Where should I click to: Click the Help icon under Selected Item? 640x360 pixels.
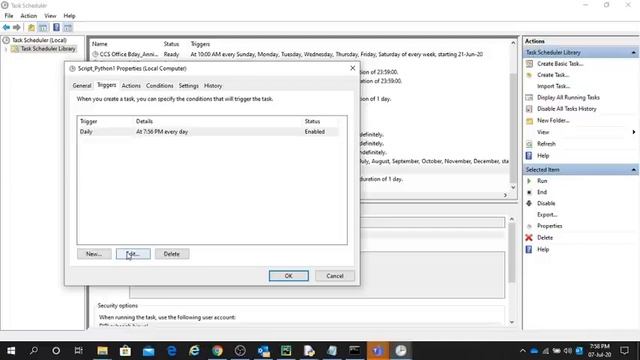[529, 249]
